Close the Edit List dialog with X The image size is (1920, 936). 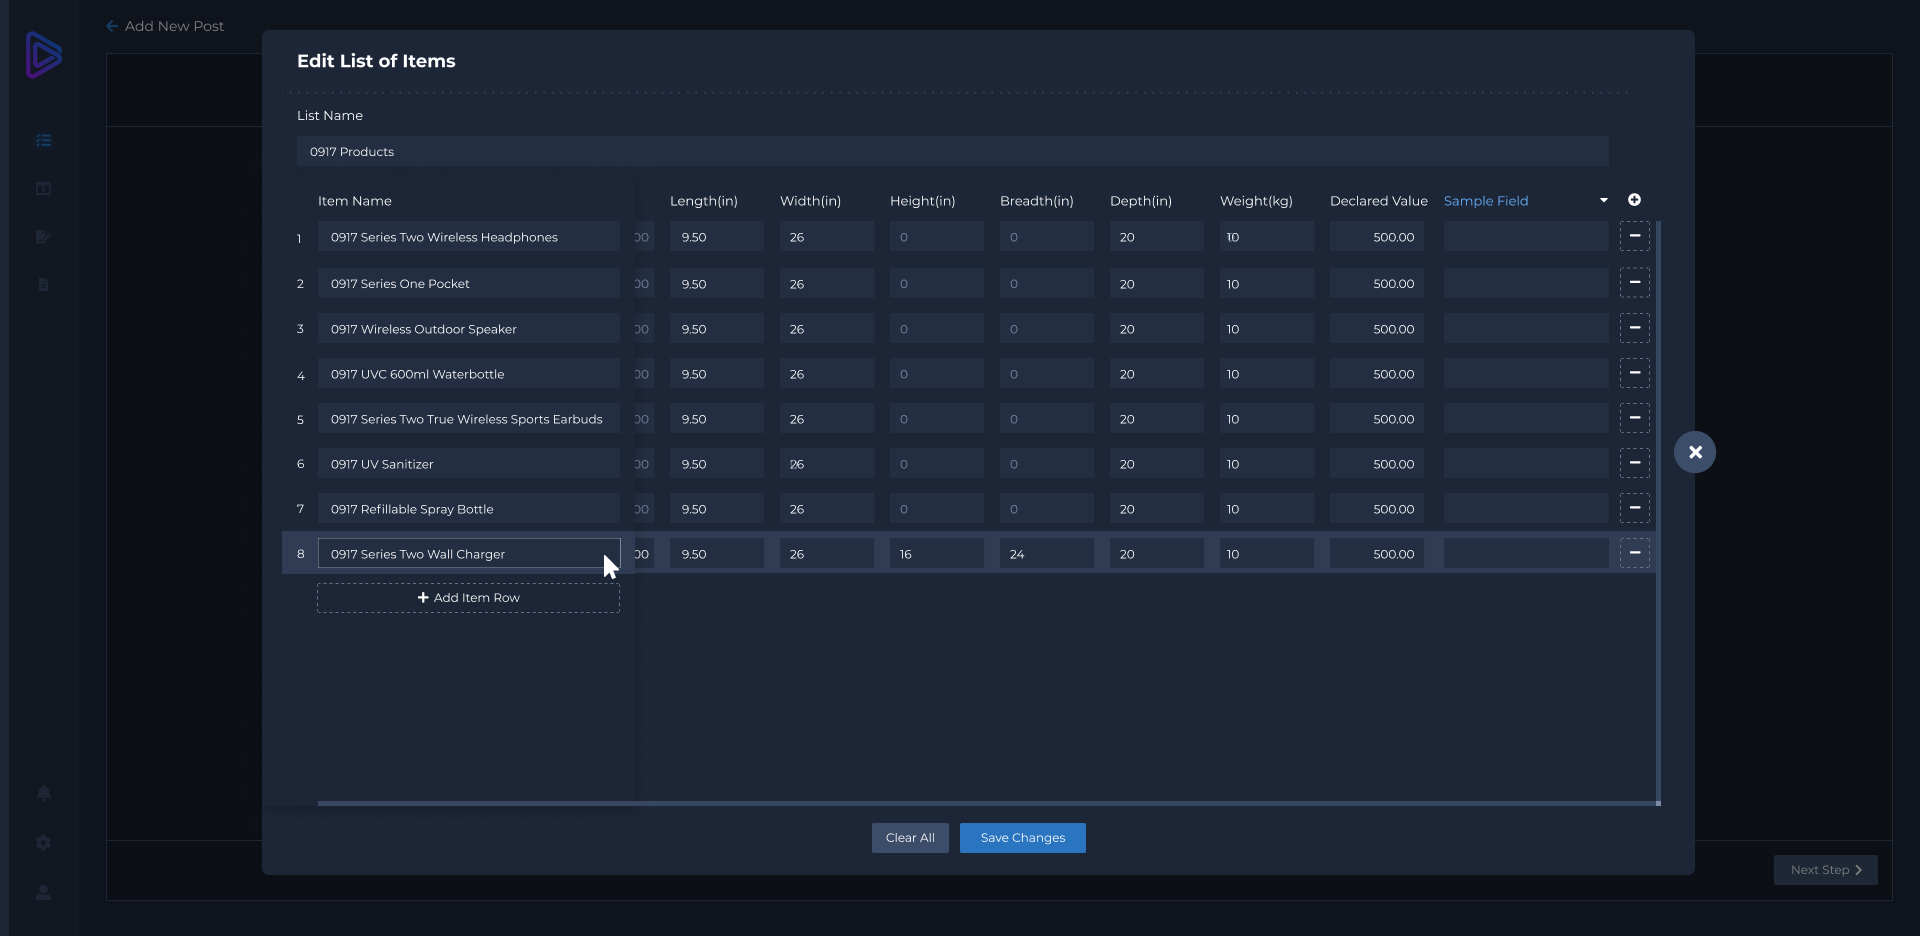point(1695,452)
